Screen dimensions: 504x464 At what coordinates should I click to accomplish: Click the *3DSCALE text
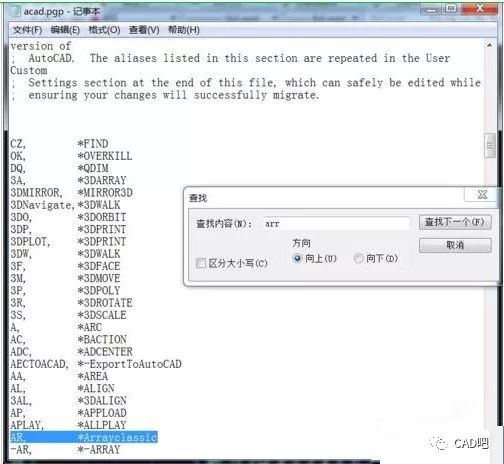click(102, 315)
